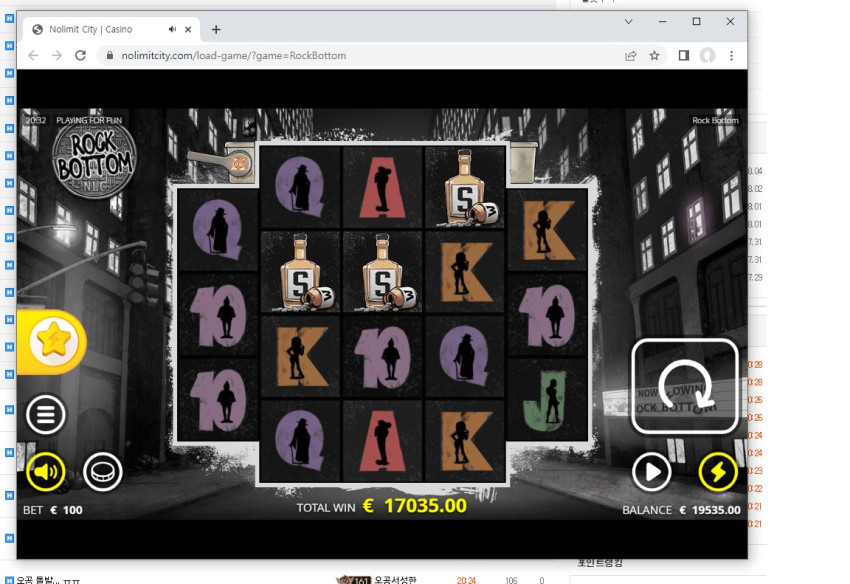The width and height of the screenshot is (850, 584).
Task: Click the Rock Bottom manhole logo
Action: (x=94, y=159)
